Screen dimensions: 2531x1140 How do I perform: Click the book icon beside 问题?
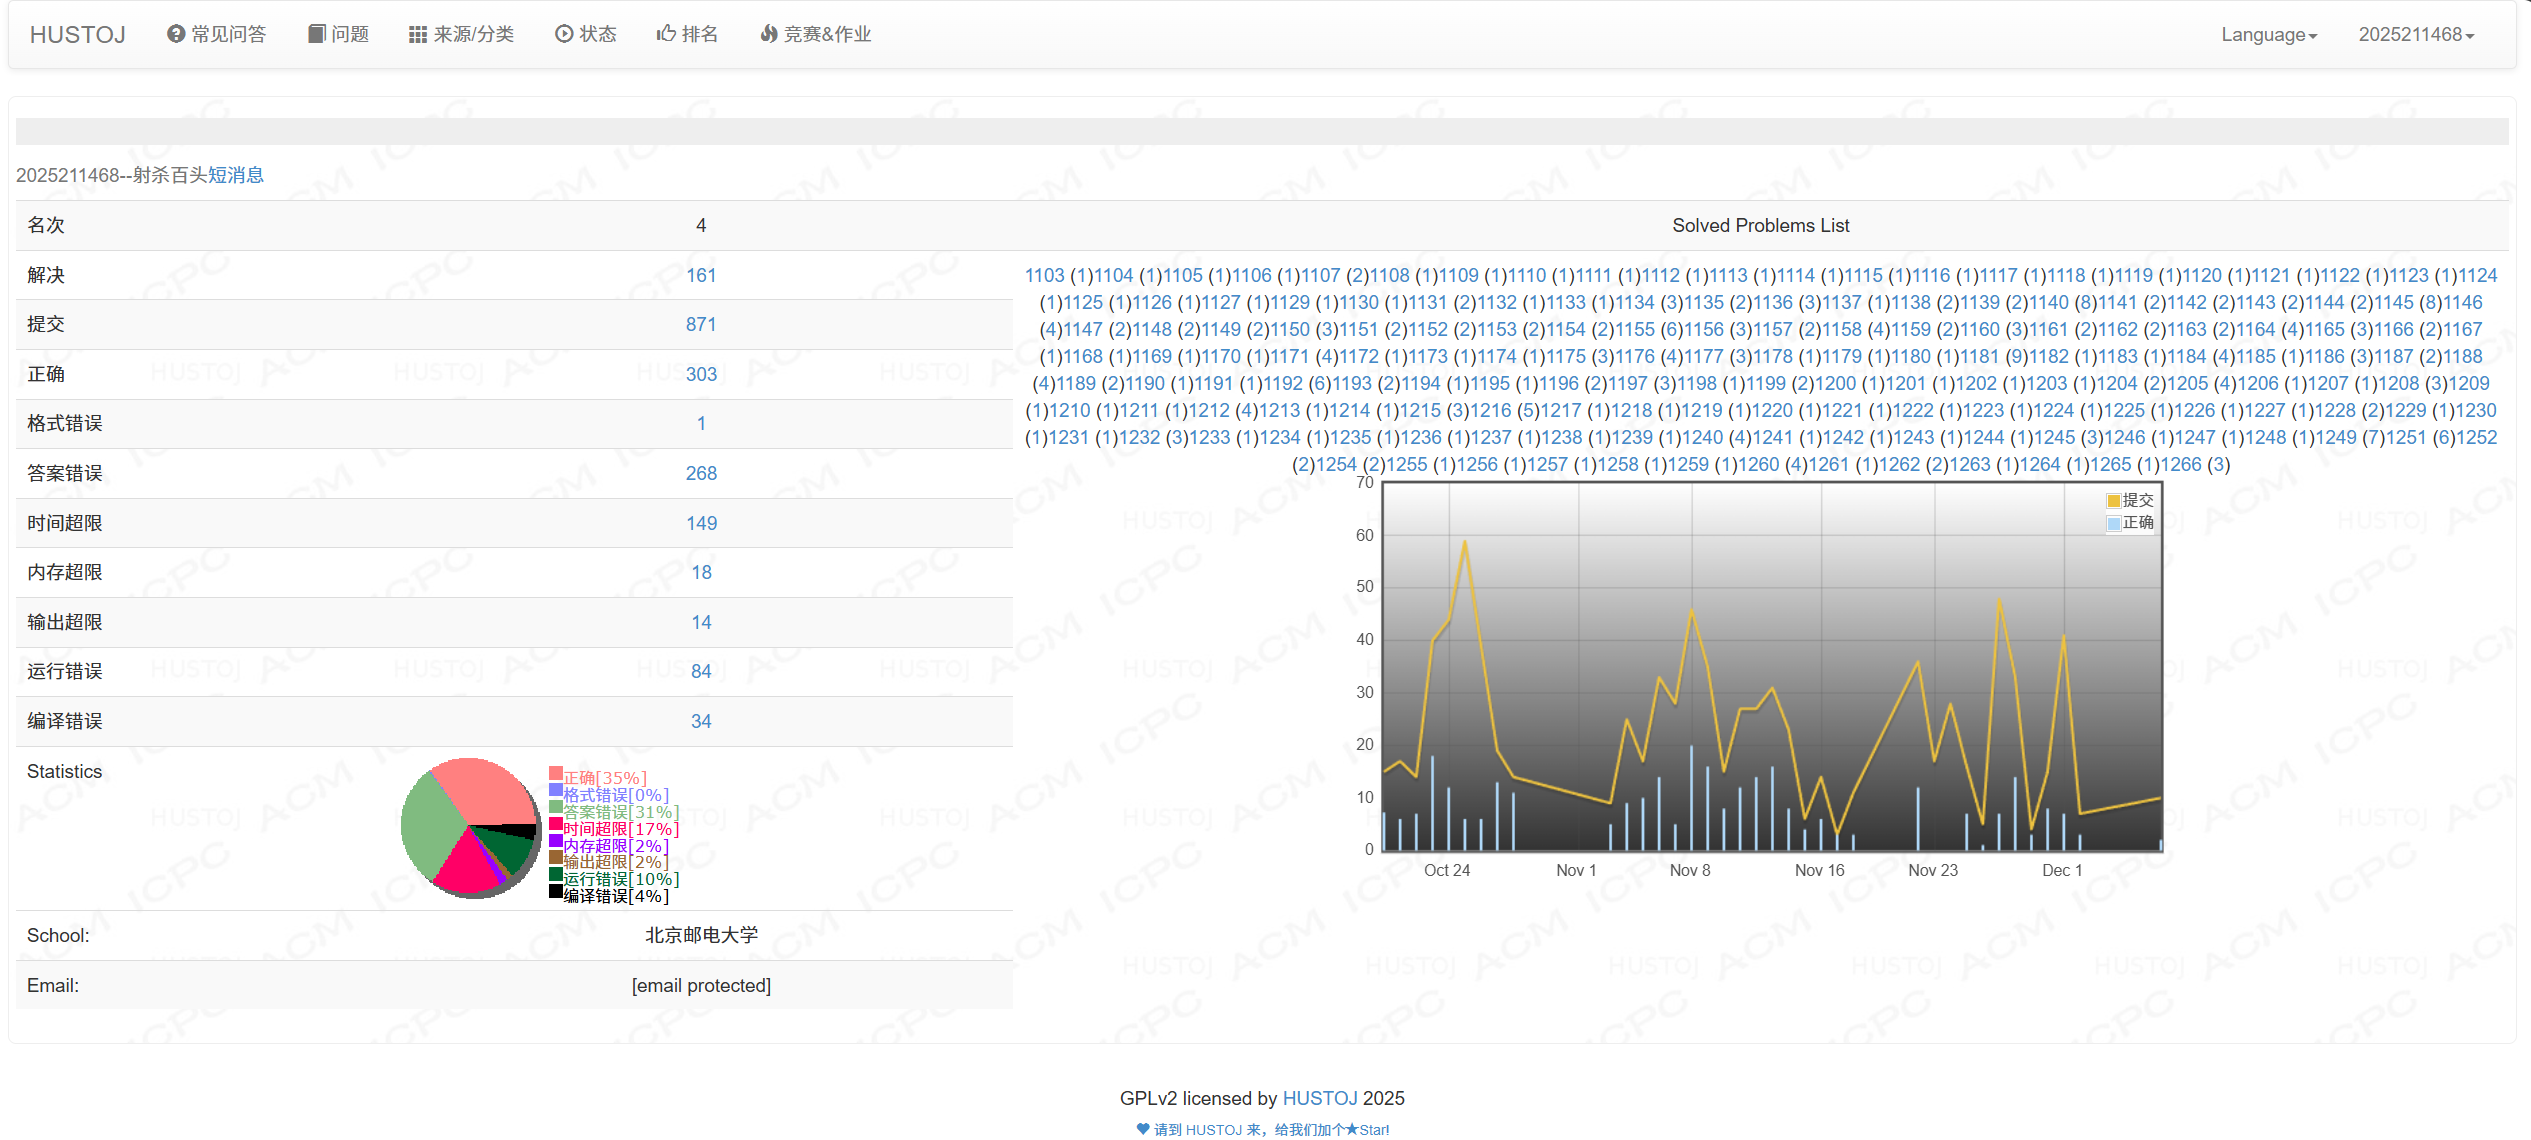(x=316, y=34)
